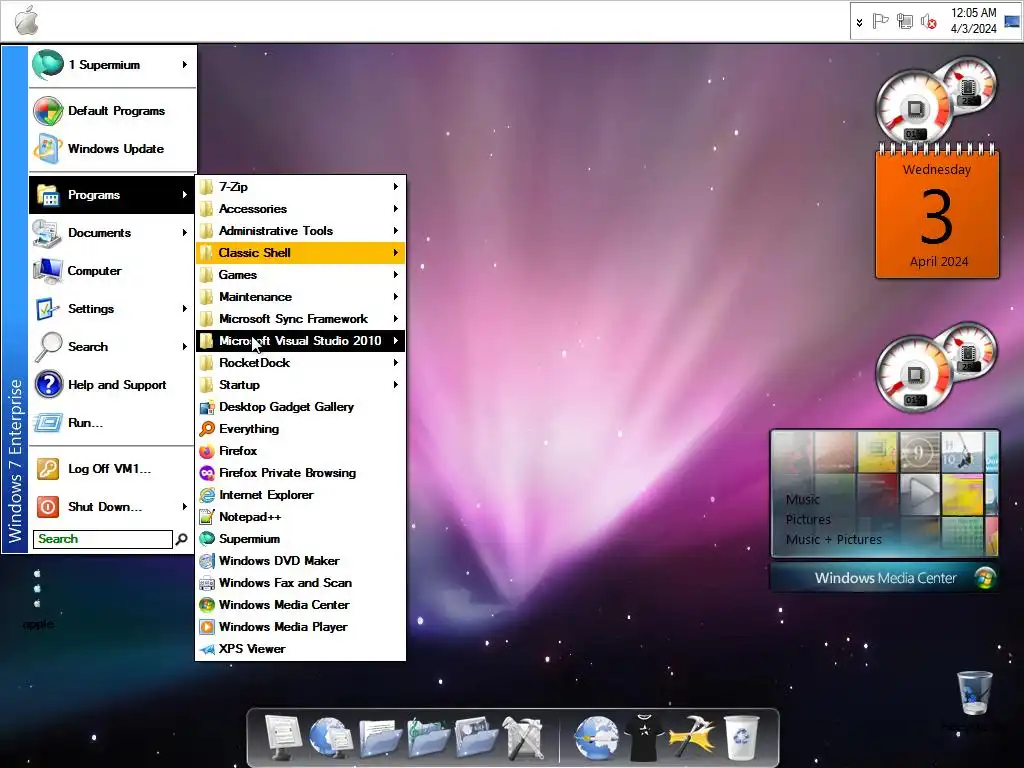
Task: Expand the Maintenance folder
Action: coord(300,296)
